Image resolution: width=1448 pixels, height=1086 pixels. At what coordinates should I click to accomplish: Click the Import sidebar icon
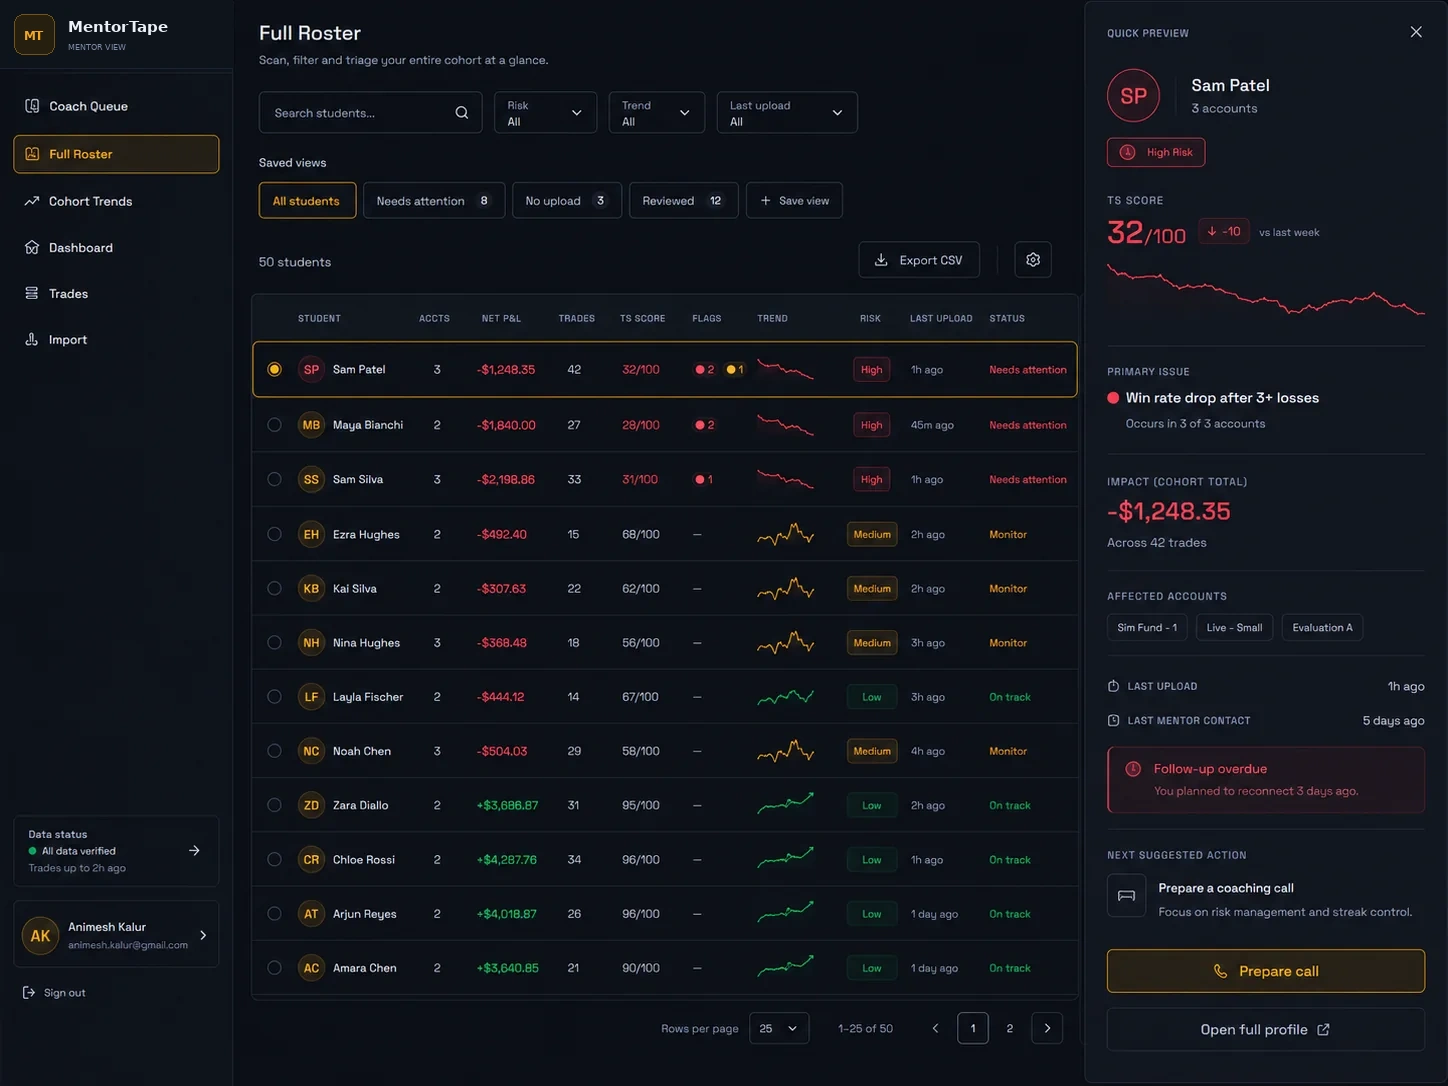pos(32,339)
